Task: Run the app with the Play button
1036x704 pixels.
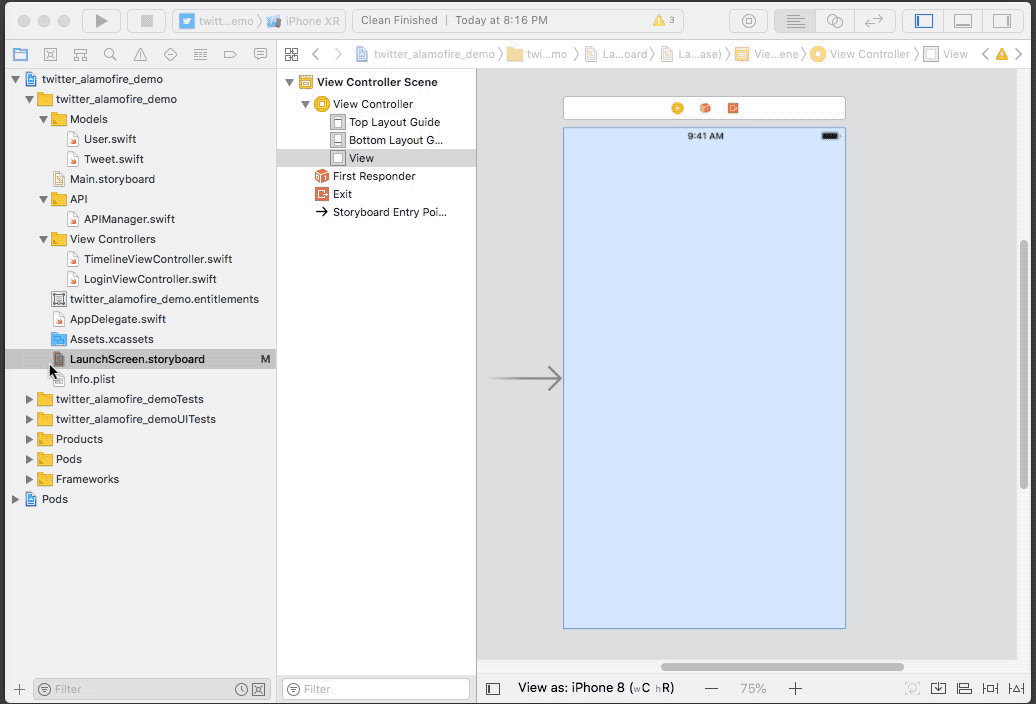Action: coord(100,19)
